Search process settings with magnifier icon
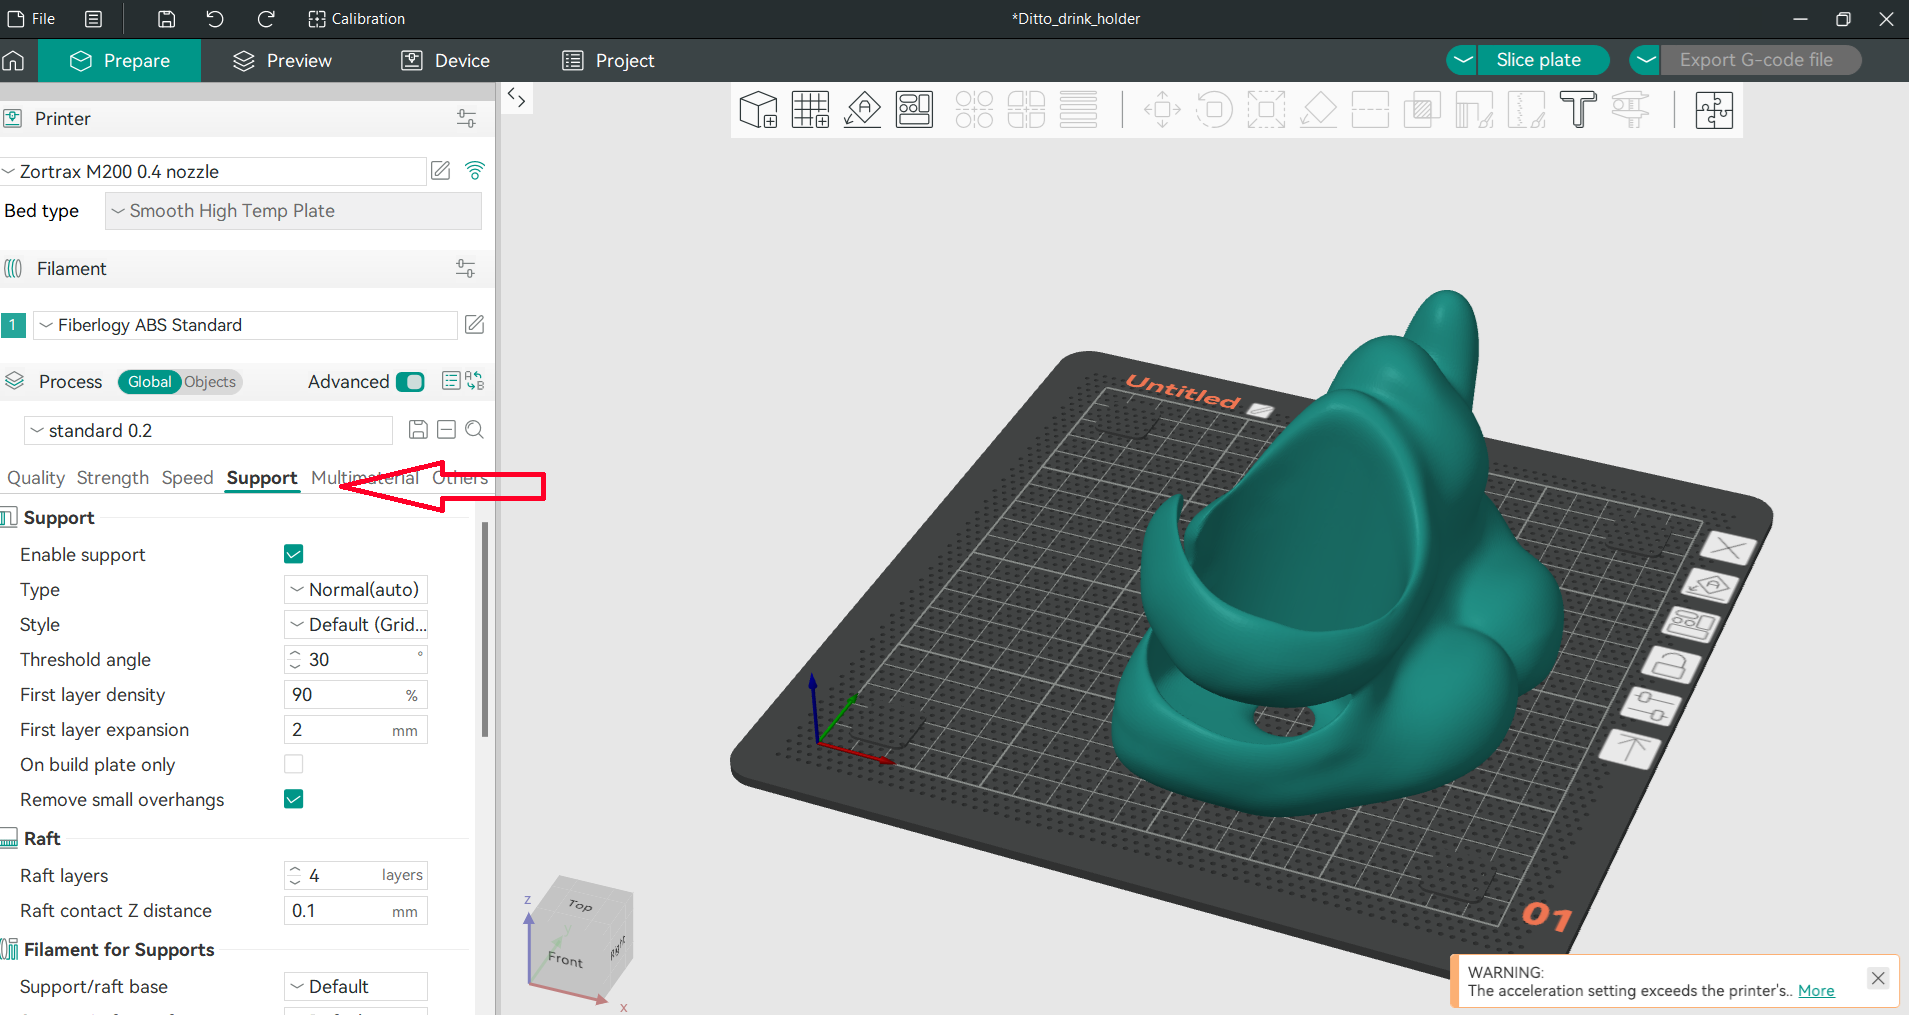Viewport: 1915px width, 1017px height. (475, 430)
